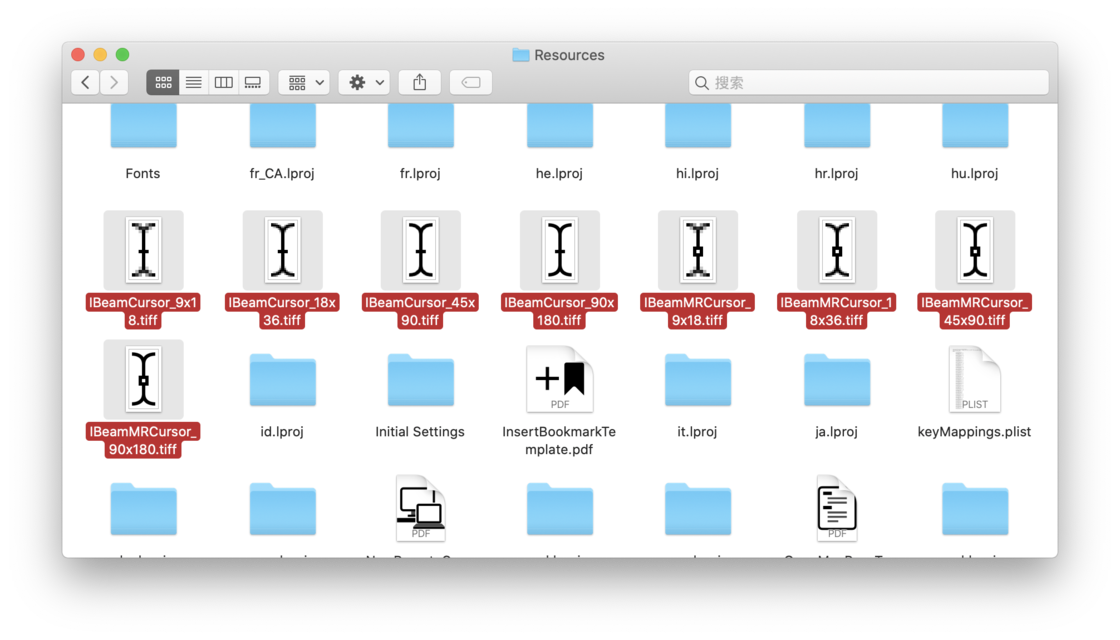The width and height of the screenshot is (1120, 640).
Task: Switch to list view
Action: point(194,83)
